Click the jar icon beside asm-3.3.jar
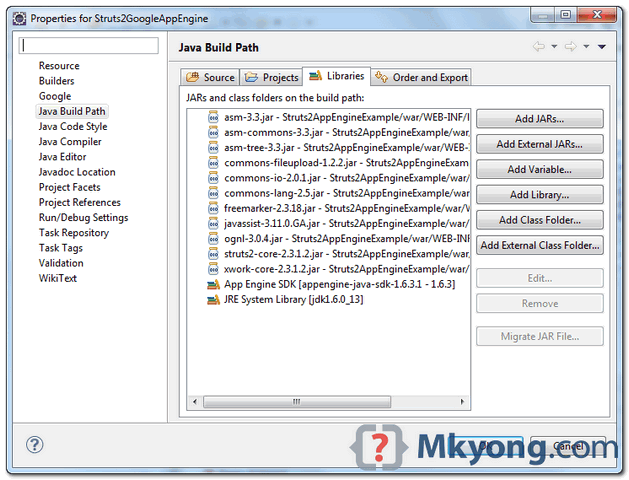Image resolution: width=629 pixels, height=480 pixels. tap(213, 117)
